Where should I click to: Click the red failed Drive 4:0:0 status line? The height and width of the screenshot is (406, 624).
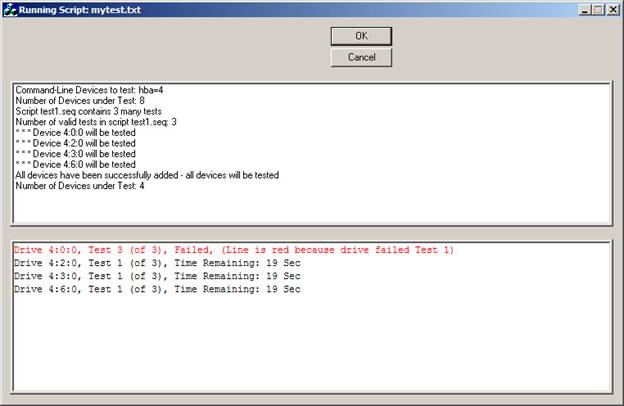click(x=234, y=250)
